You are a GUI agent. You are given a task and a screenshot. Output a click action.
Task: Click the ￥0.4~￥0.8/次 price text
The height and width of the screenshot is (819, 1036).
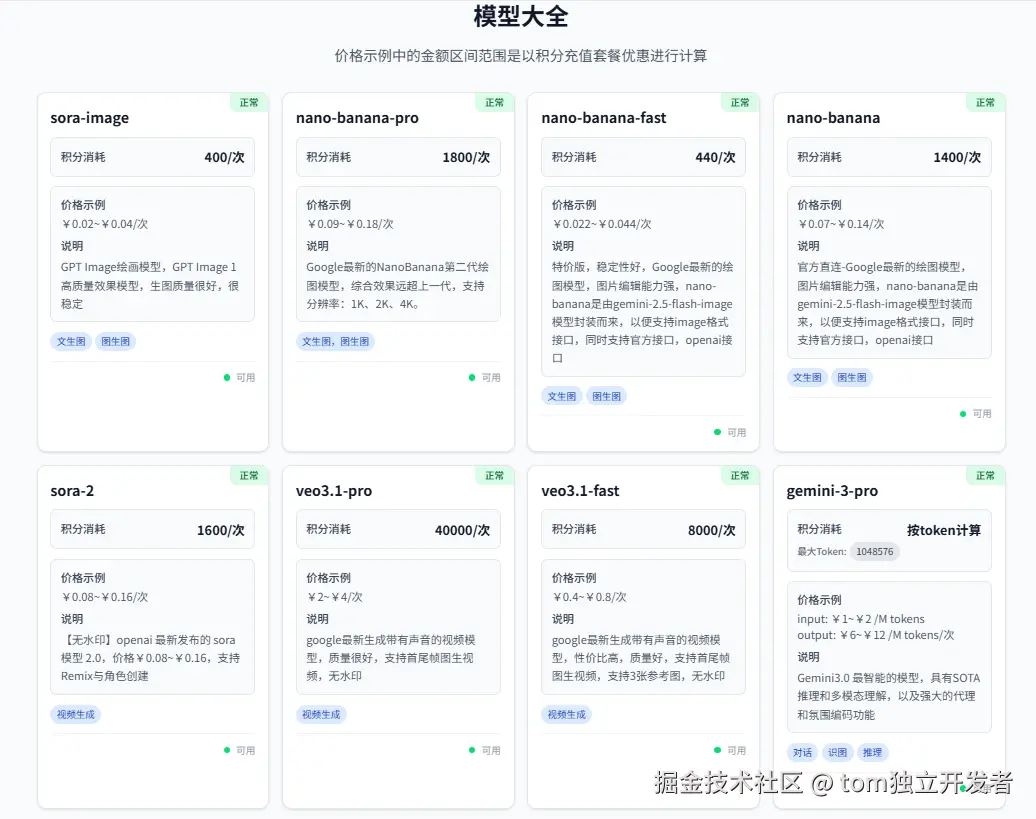pyautogui.click(x=589, y=597)
